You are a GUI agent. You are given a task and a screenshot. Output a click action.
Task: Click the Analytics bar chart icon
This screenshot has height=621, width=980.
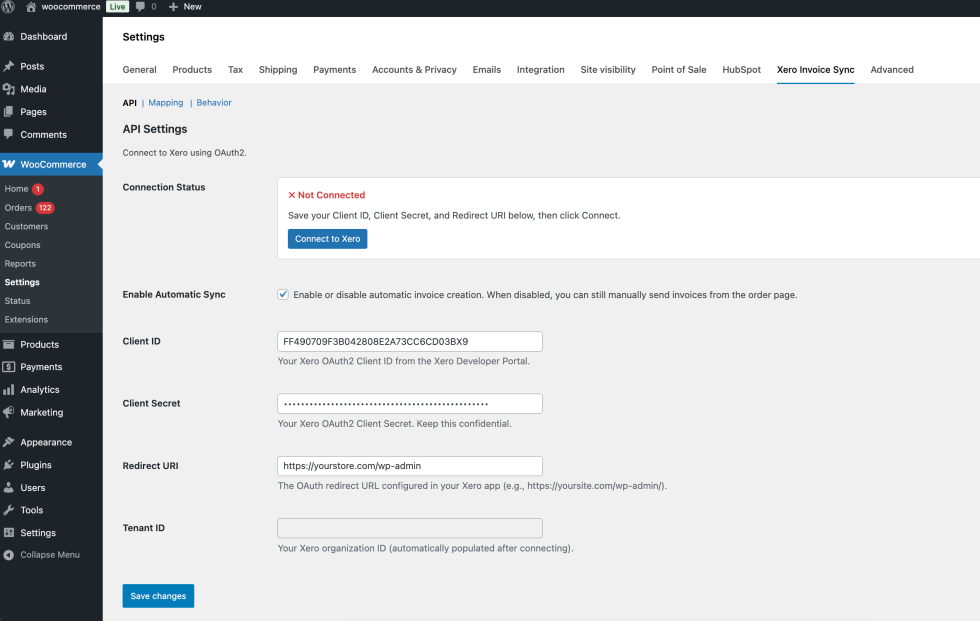point(9,390)
